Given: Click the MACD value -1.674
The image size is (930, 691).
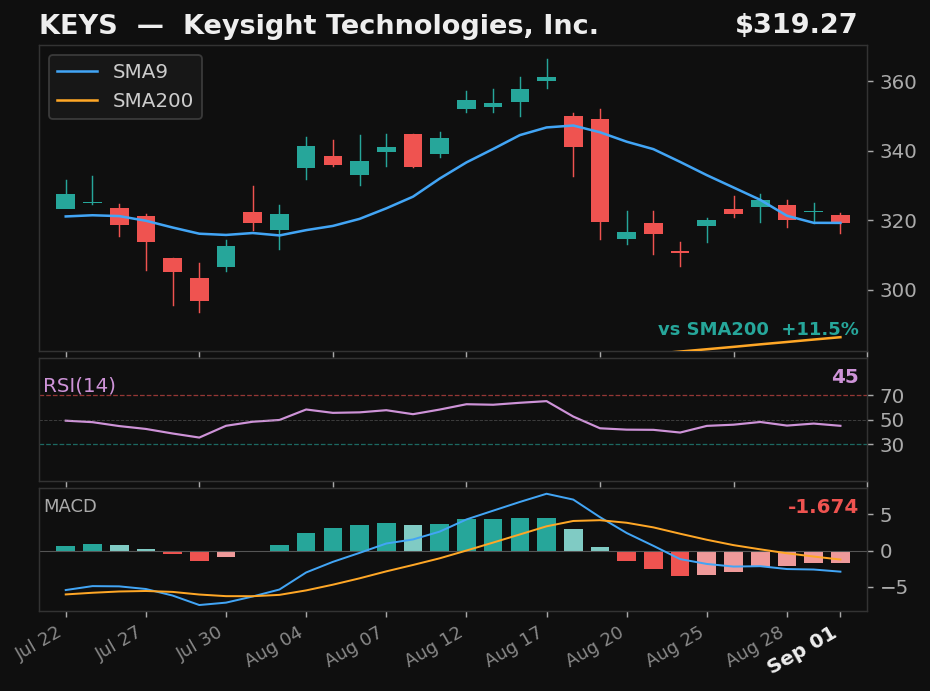Looking at the screenshot, I should pyautogui.click(x=823, y=507).
